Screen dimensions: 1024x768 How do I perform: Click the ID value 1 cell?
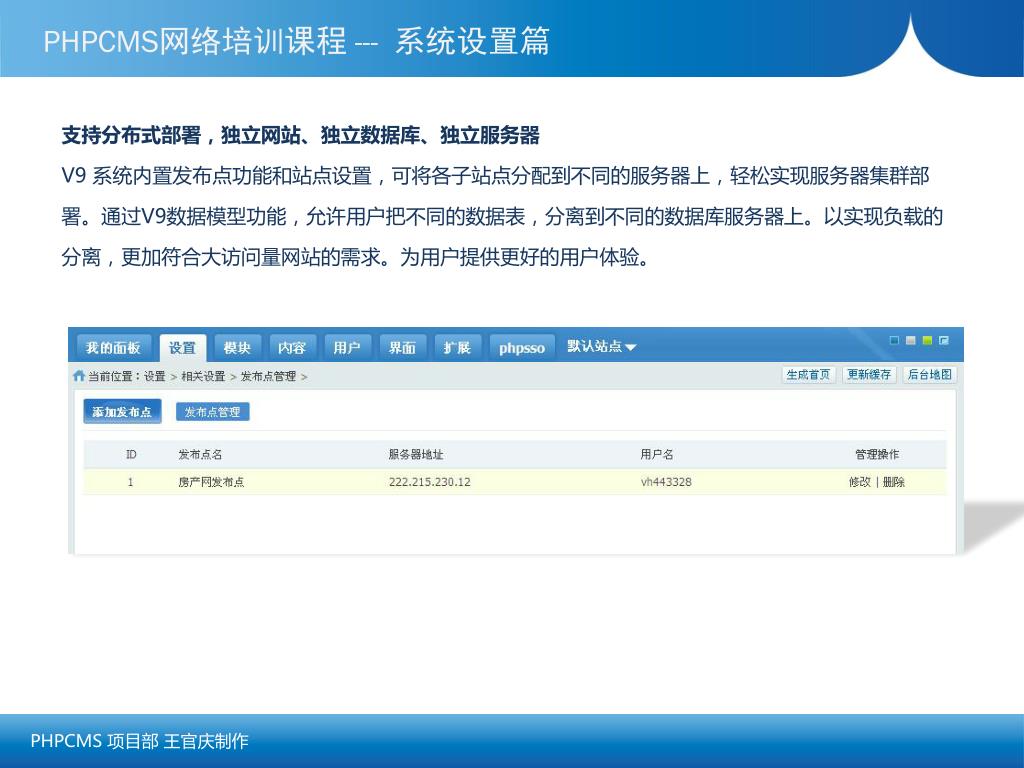(131, 482)
